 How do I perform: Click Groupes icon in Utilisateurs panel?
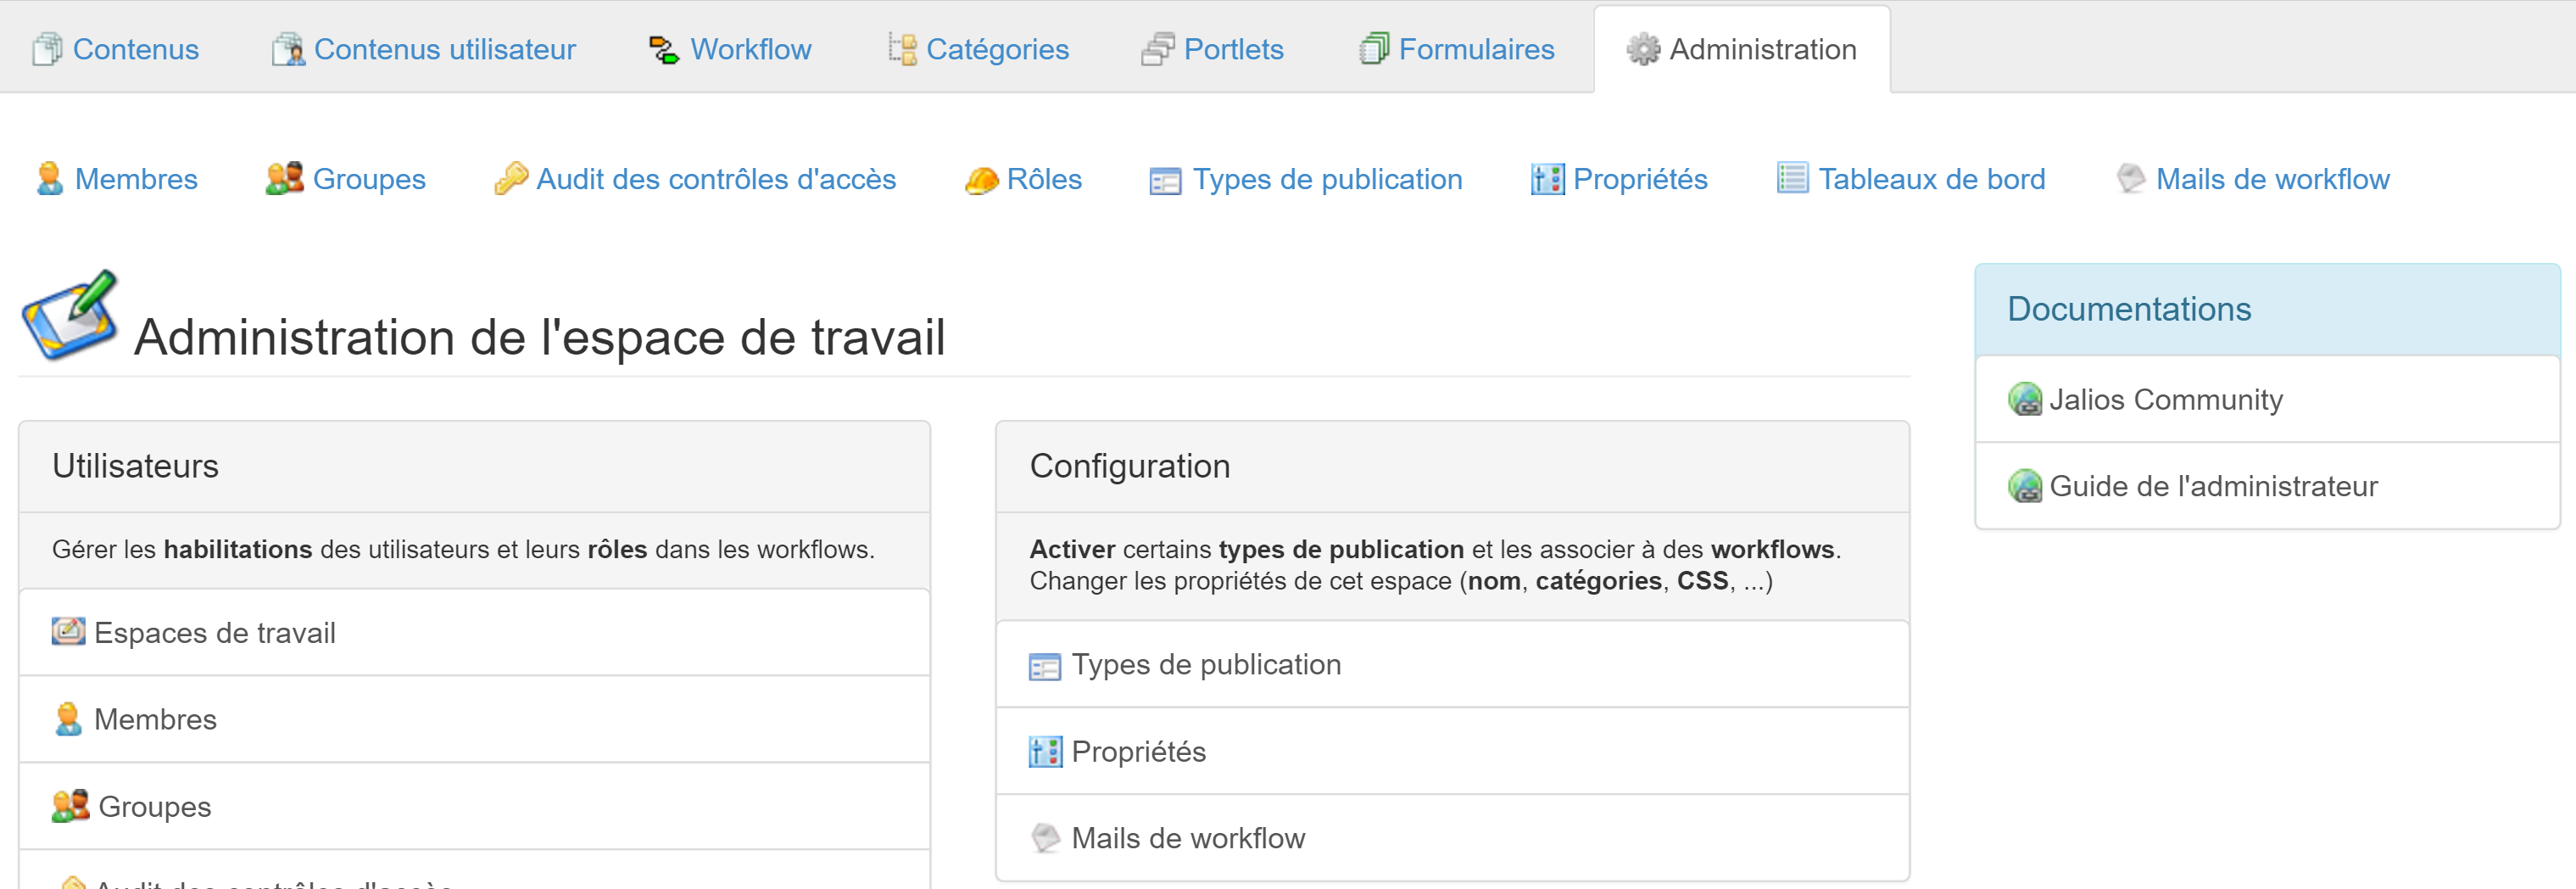[70, 806]
